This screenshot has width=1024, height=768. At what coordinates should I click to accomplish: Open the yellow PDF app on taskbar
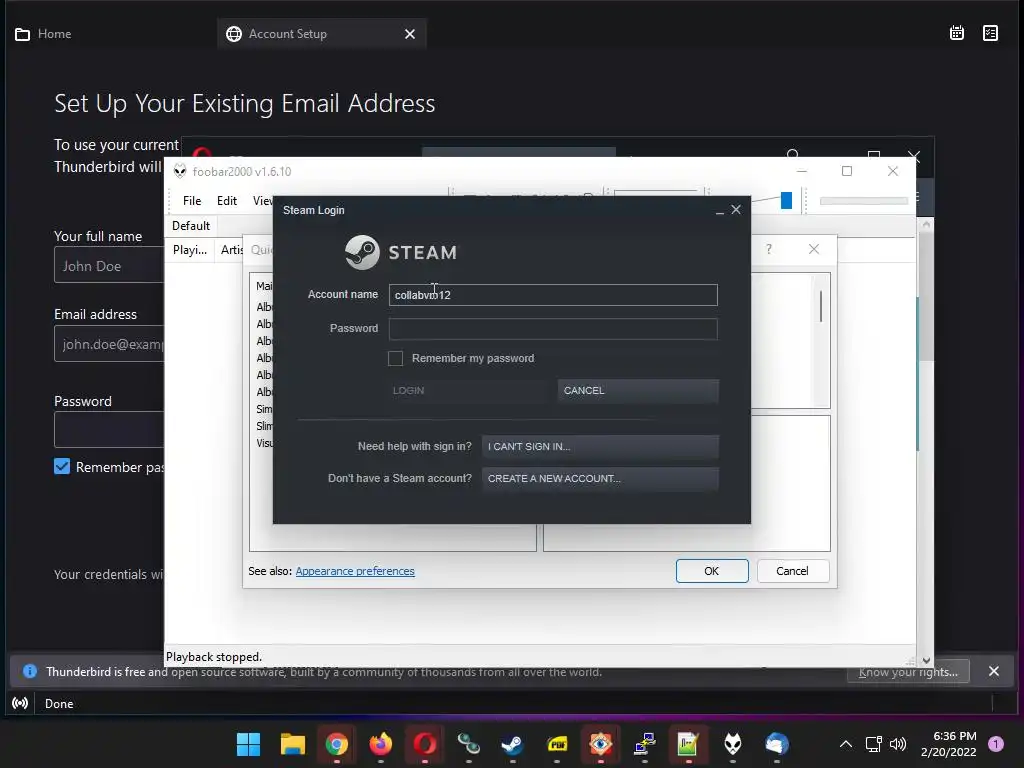pyautogui.click(x=557, y=744)
